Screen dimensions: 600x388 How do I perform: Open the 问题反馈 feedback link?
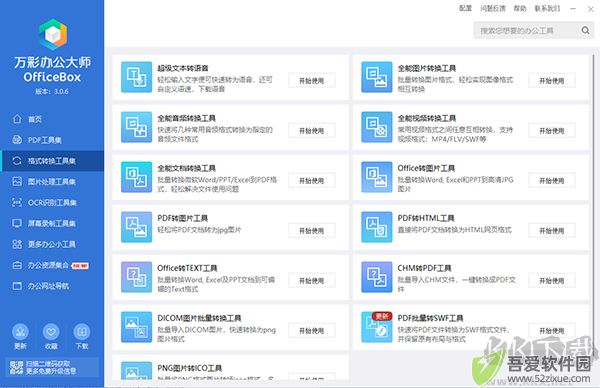493,8
